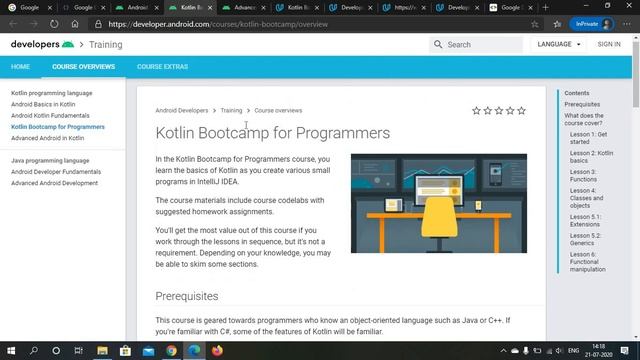Screen dimensions: 640x360
Task: Open Android Basics in Kotlin link
Action: (x=43, y=104)
